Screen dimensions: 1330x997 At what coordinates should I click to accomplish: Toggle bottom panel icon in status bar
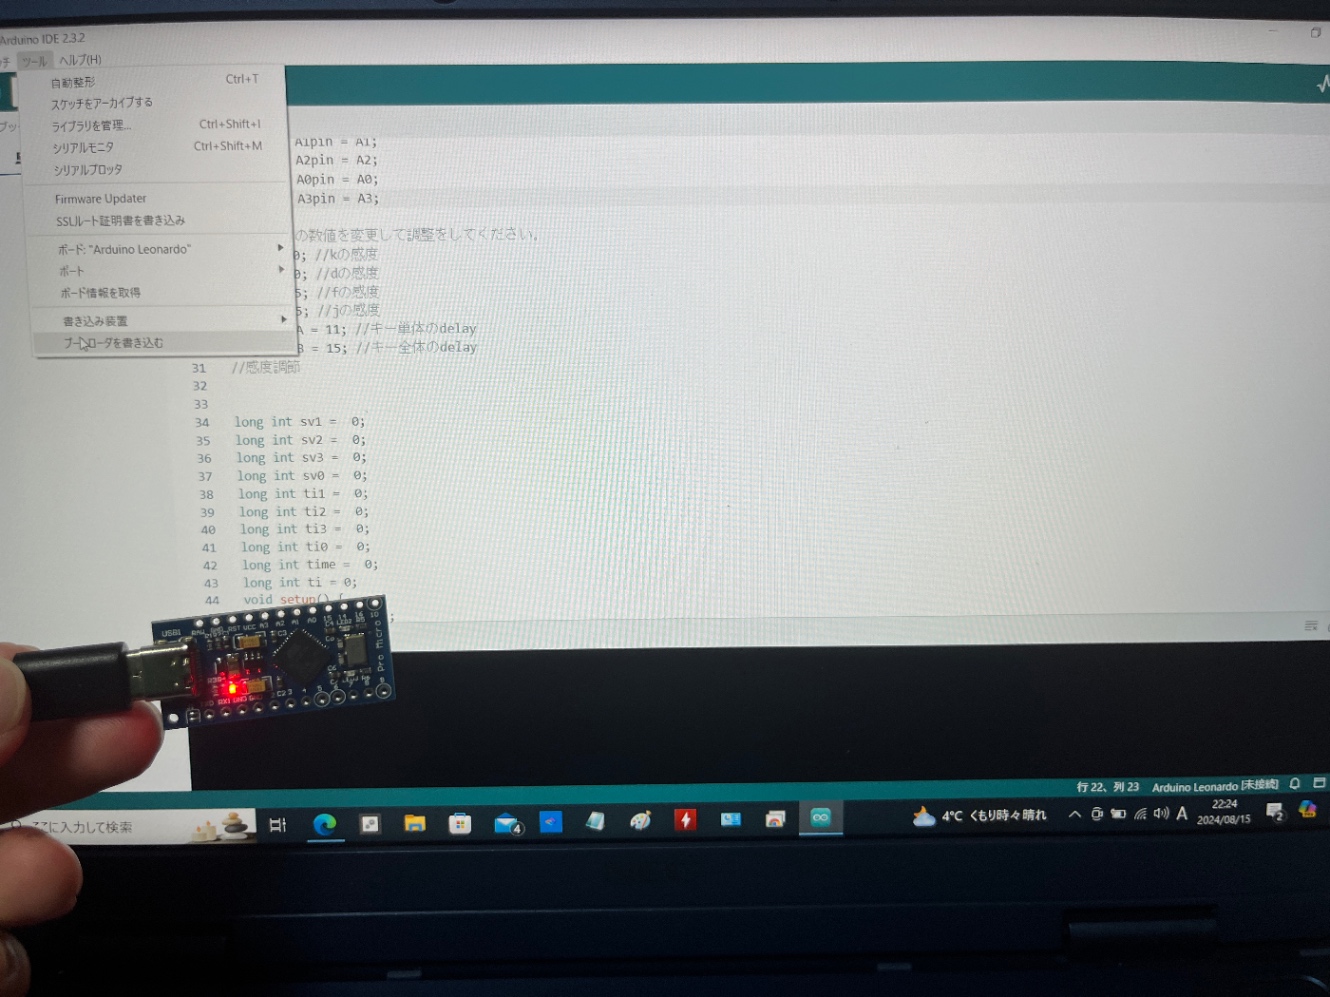coord(1319,783)
